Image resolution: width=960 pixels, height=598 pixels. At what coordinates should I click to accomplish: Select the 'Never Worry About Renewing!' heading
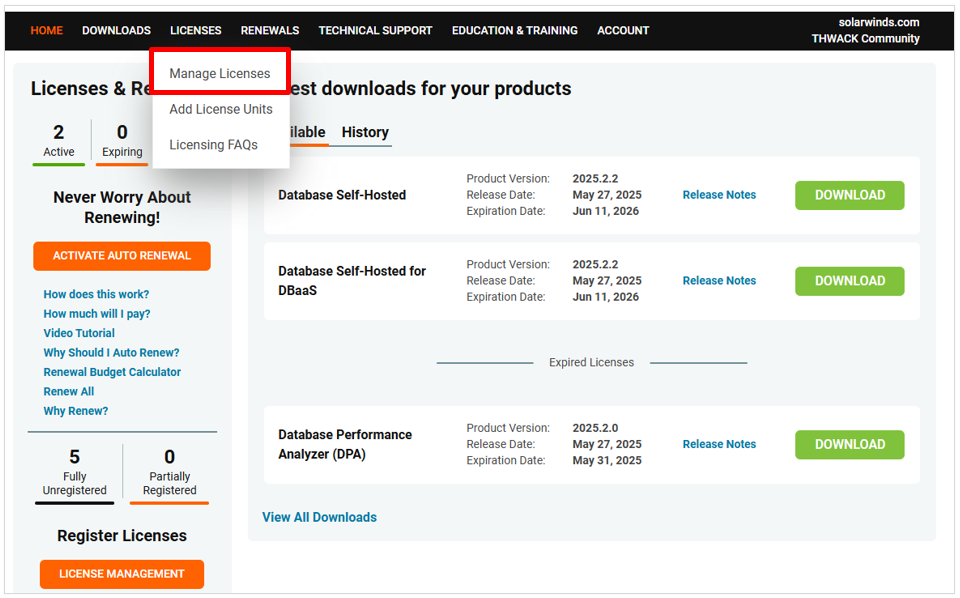(x=122, y=207)
